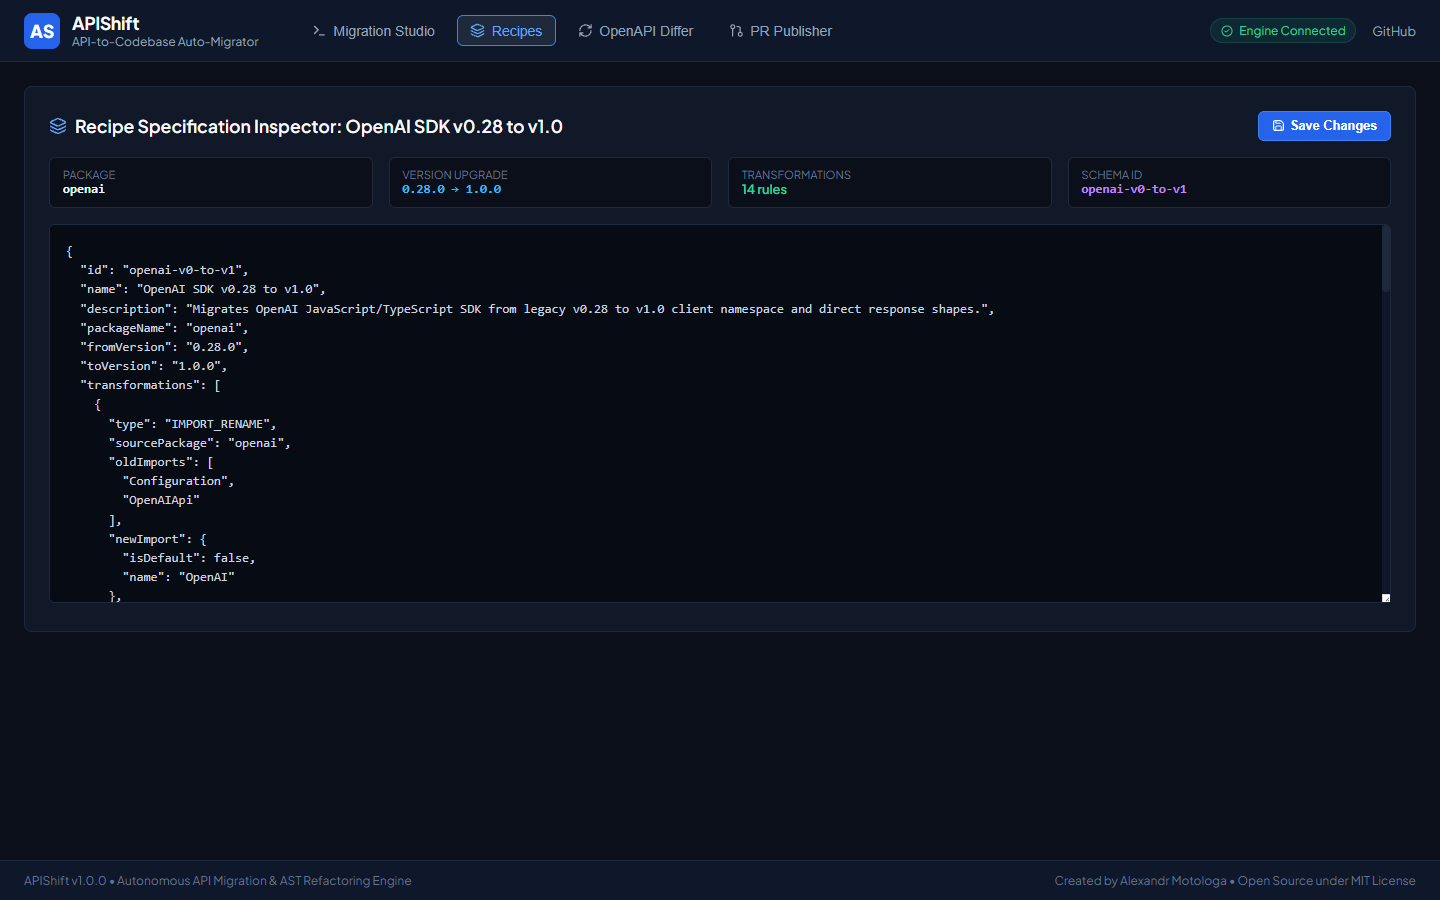This screenshot has width=1440, height=900.
Task: Click the Engine Connected checkmark icon
Action: click(x=1227, y=31)
